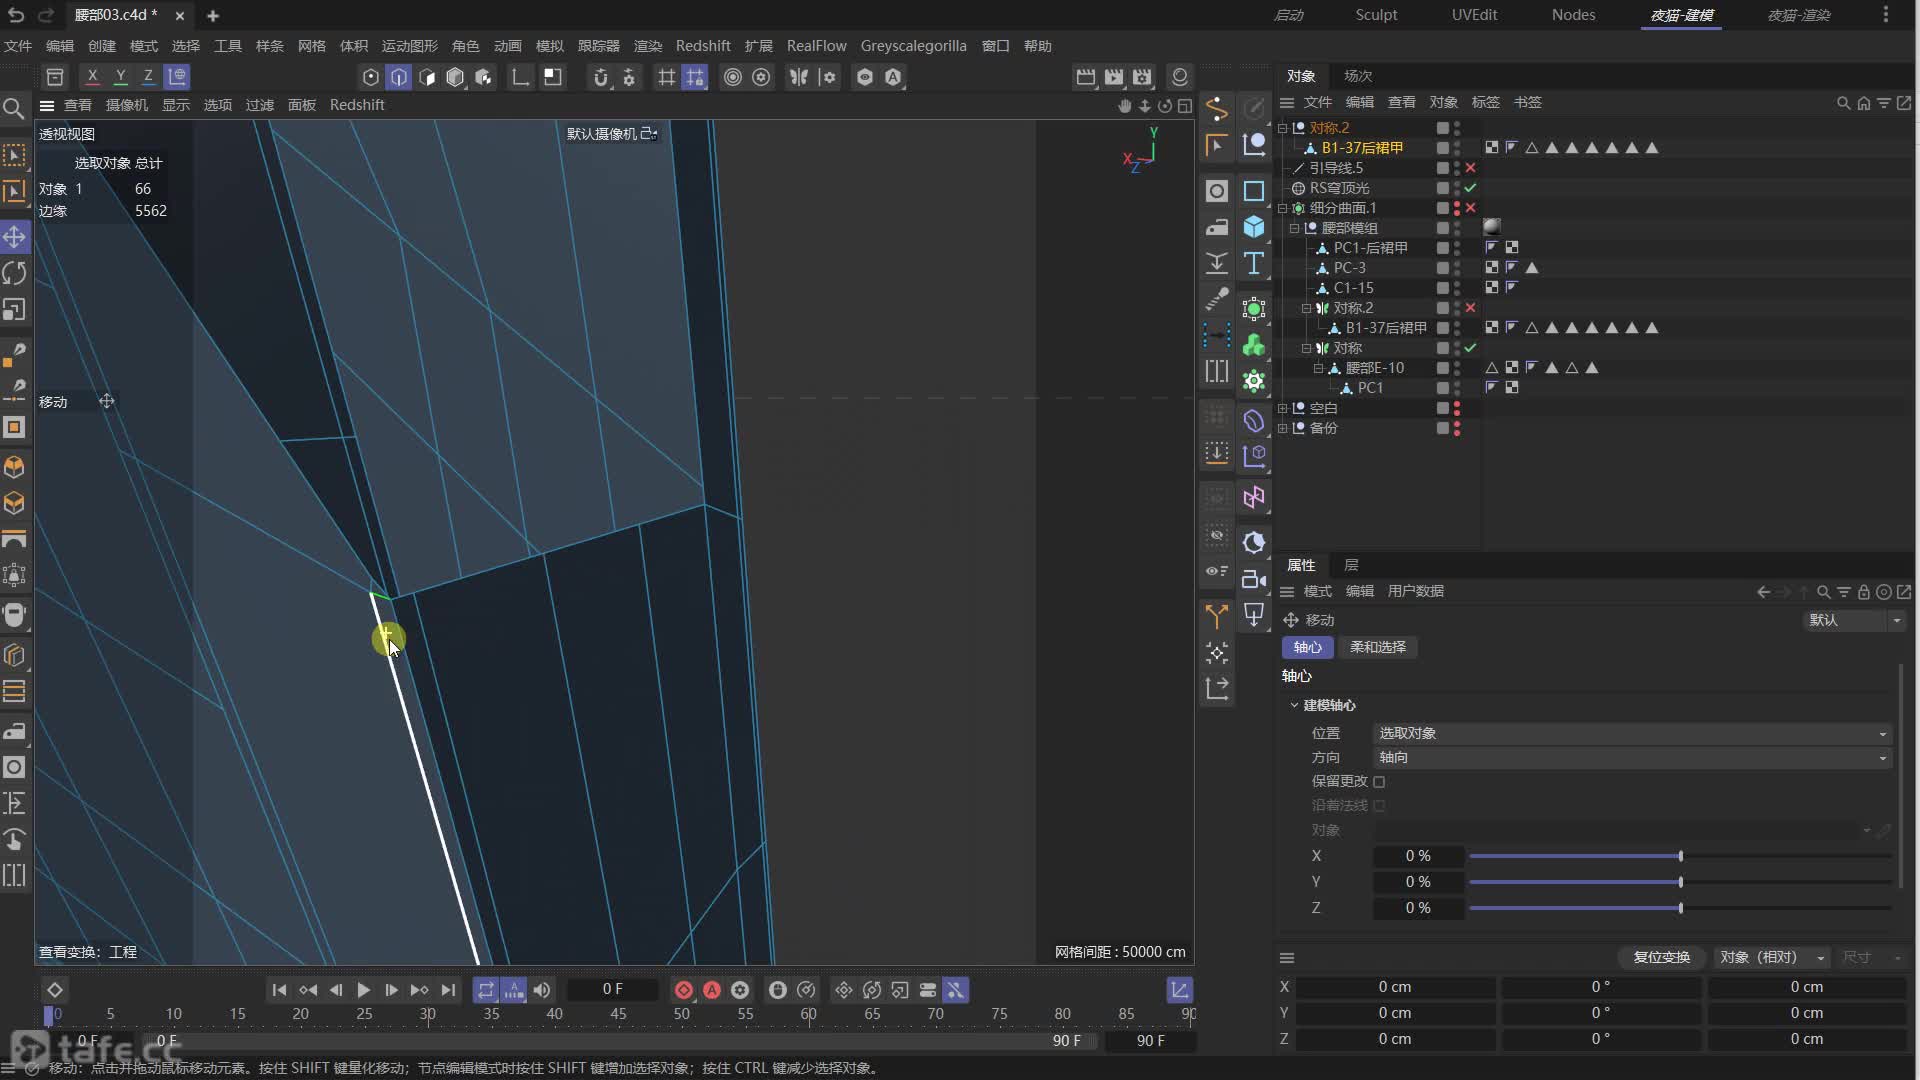
Task: Collapse the 建模轴心 section
Action: (x=1294, y=705)
